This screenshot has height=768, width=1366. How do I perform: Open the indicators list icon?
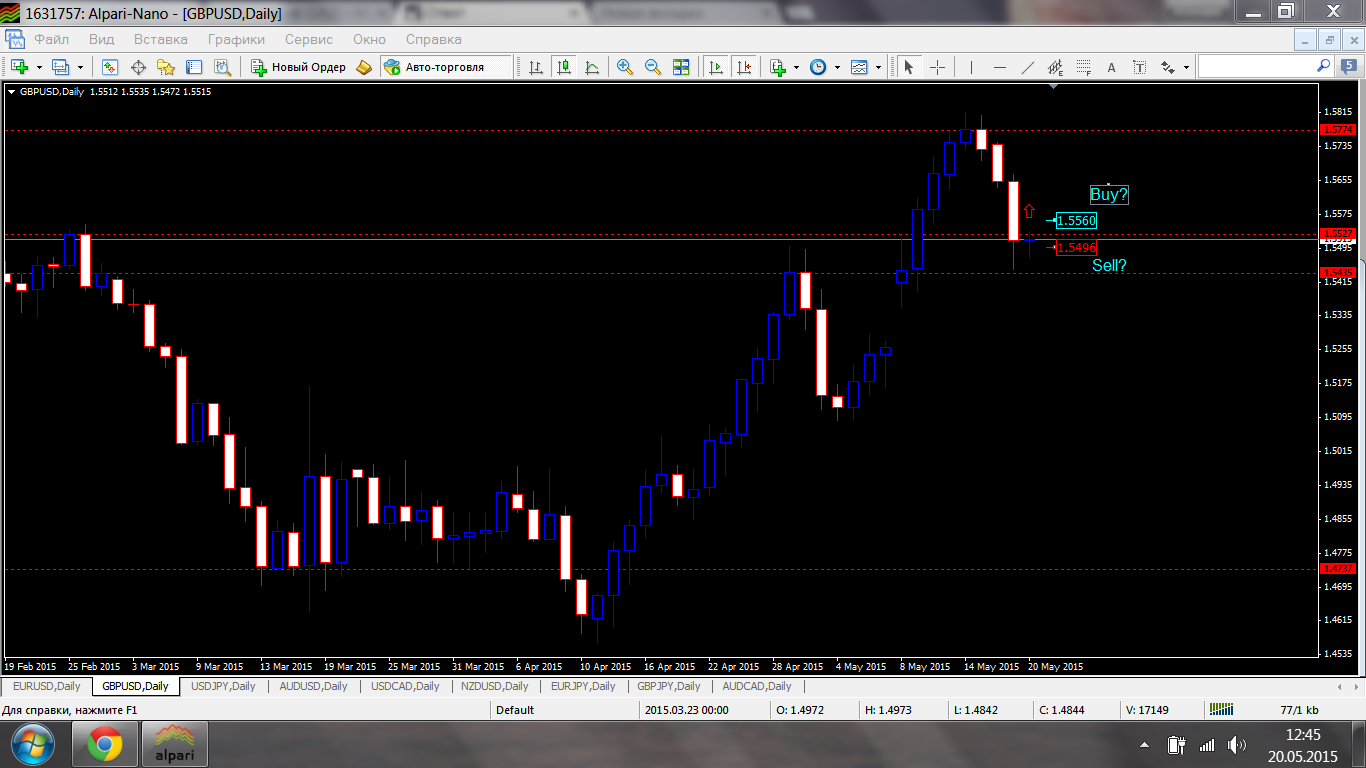[x=778, y=67]
